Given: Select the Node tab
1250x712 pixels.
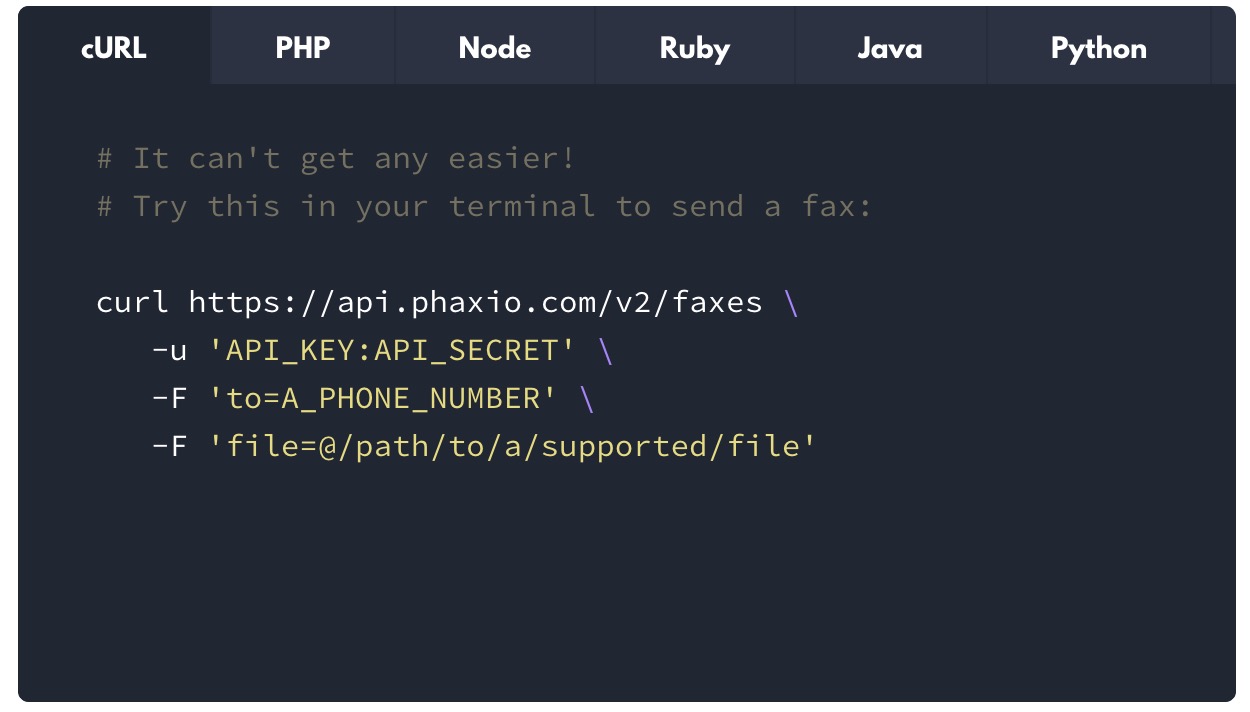Looking at the screenshot, I should pos(495,48).
